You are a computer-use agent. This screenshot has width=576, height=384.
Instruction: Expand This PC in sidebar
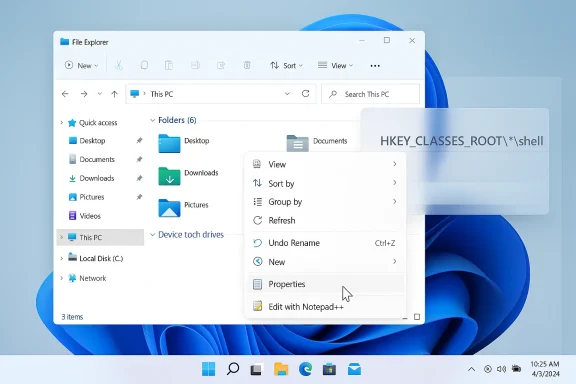(x=62, y=238)
